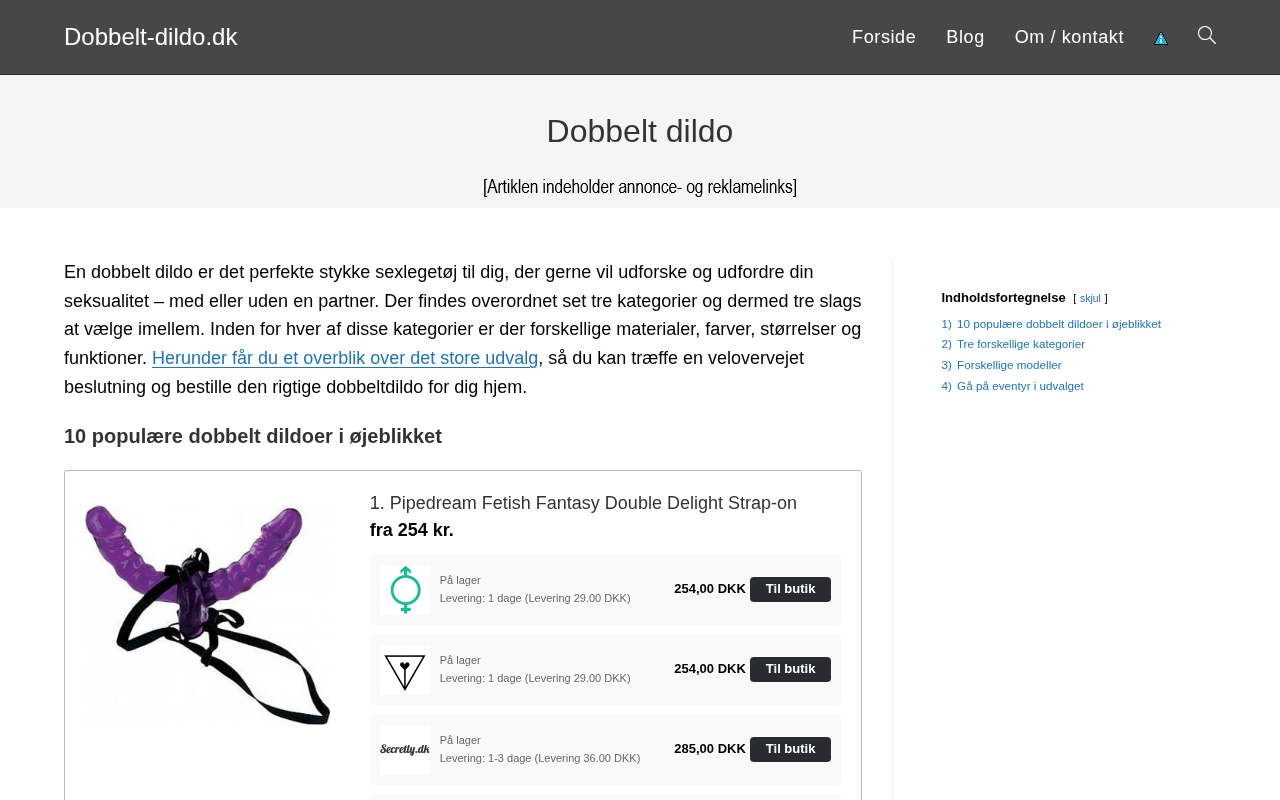Open the Blog menu item
The height and width of the screenshot is (800, 1280).
pos(965,37)
